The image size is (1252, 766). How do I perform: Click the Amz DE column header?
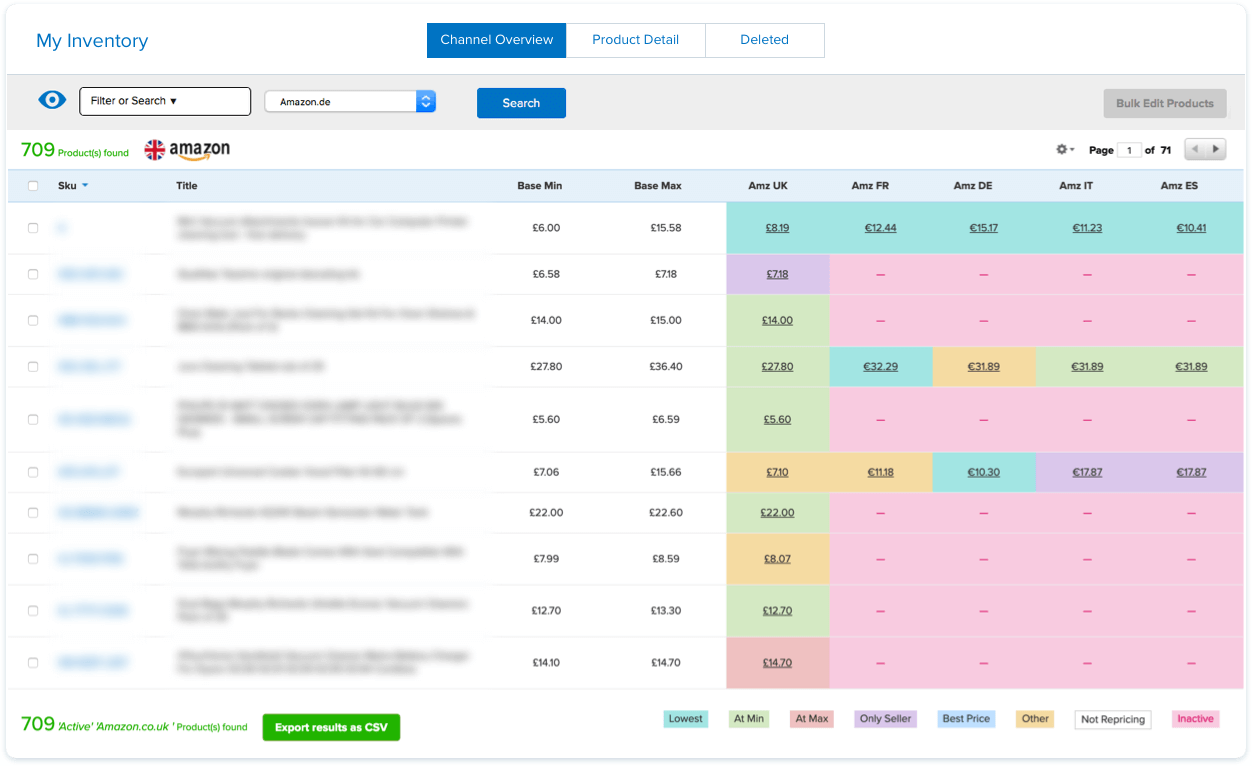(973, 186)
